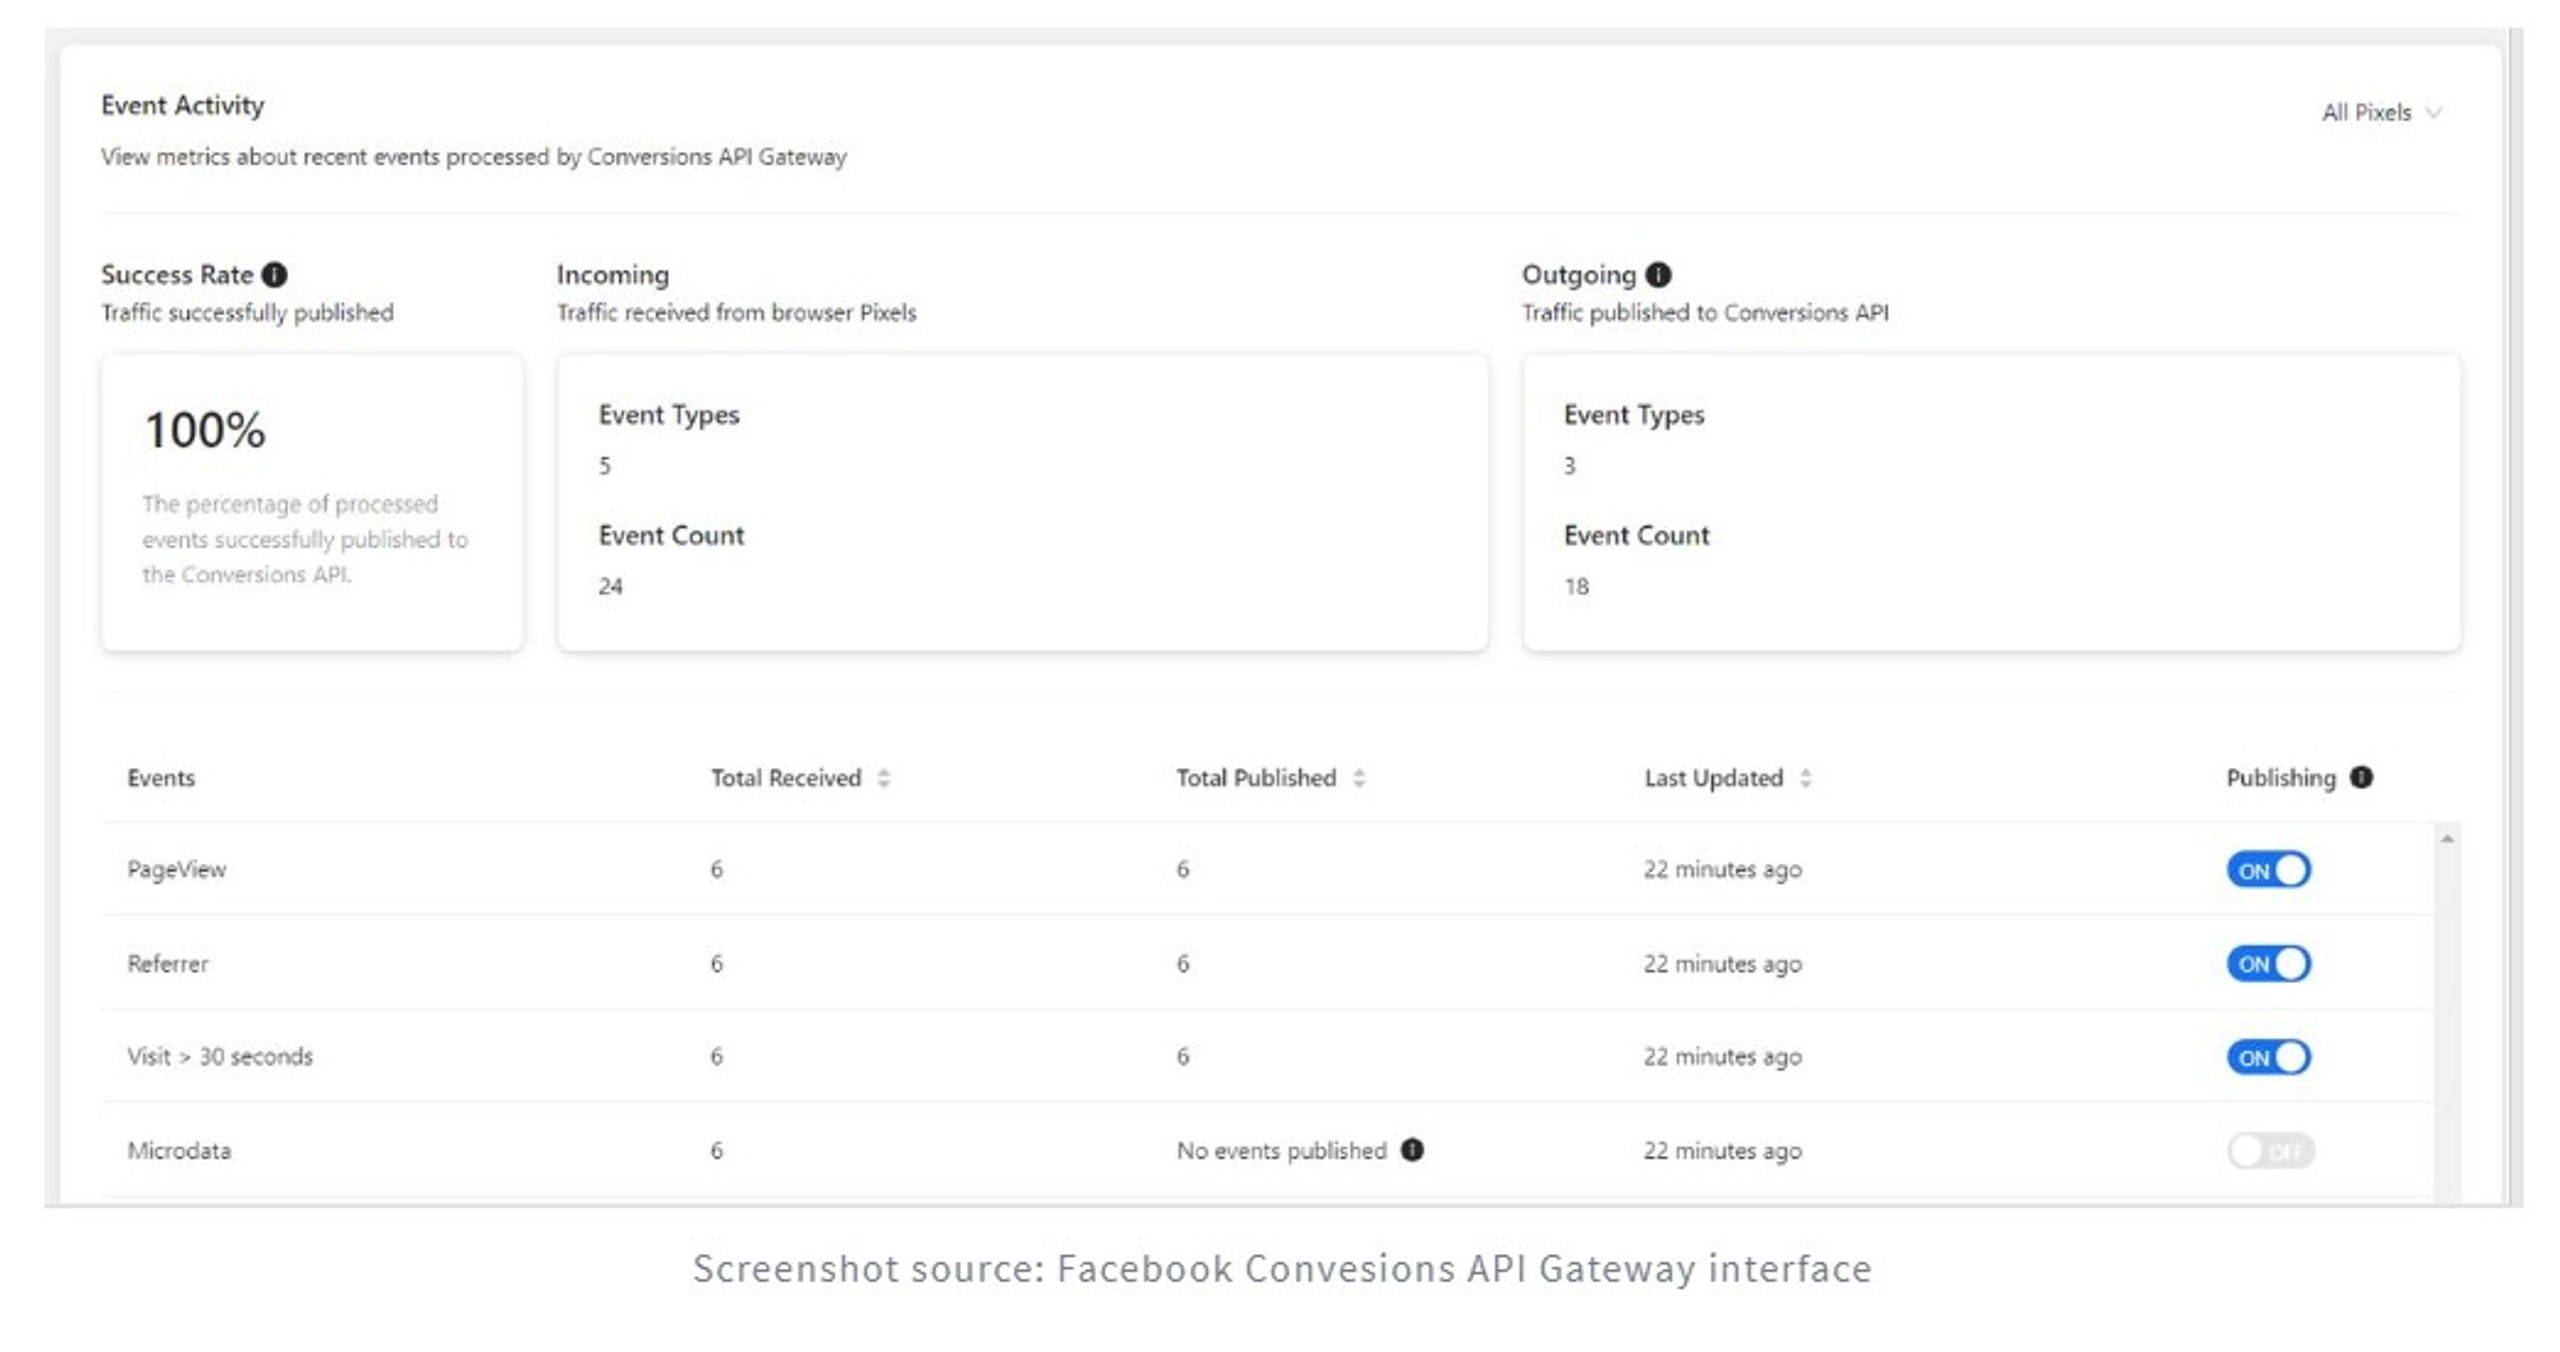Image resolution: width=2560 pixels, height=1352 pixels.
Task: Toggle publishing for Visit > 30 seconds
Action: [x=2267, y=1057]
